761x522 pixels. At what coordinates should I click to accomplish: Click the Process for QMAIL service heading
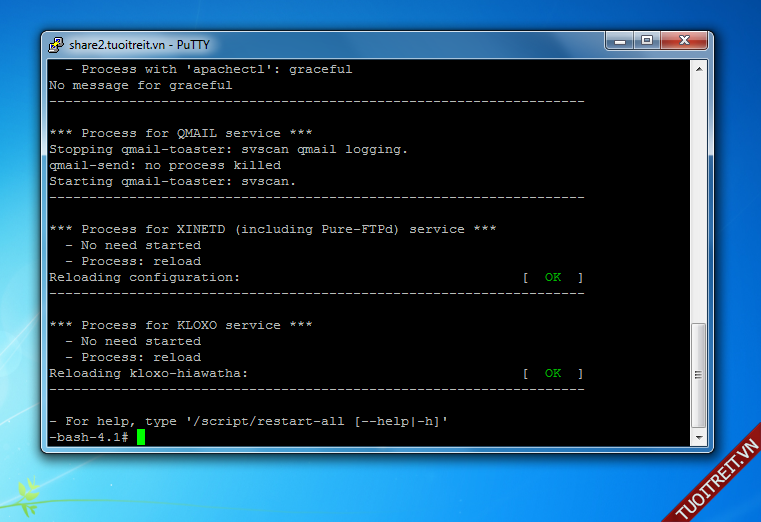click(180, 133)
